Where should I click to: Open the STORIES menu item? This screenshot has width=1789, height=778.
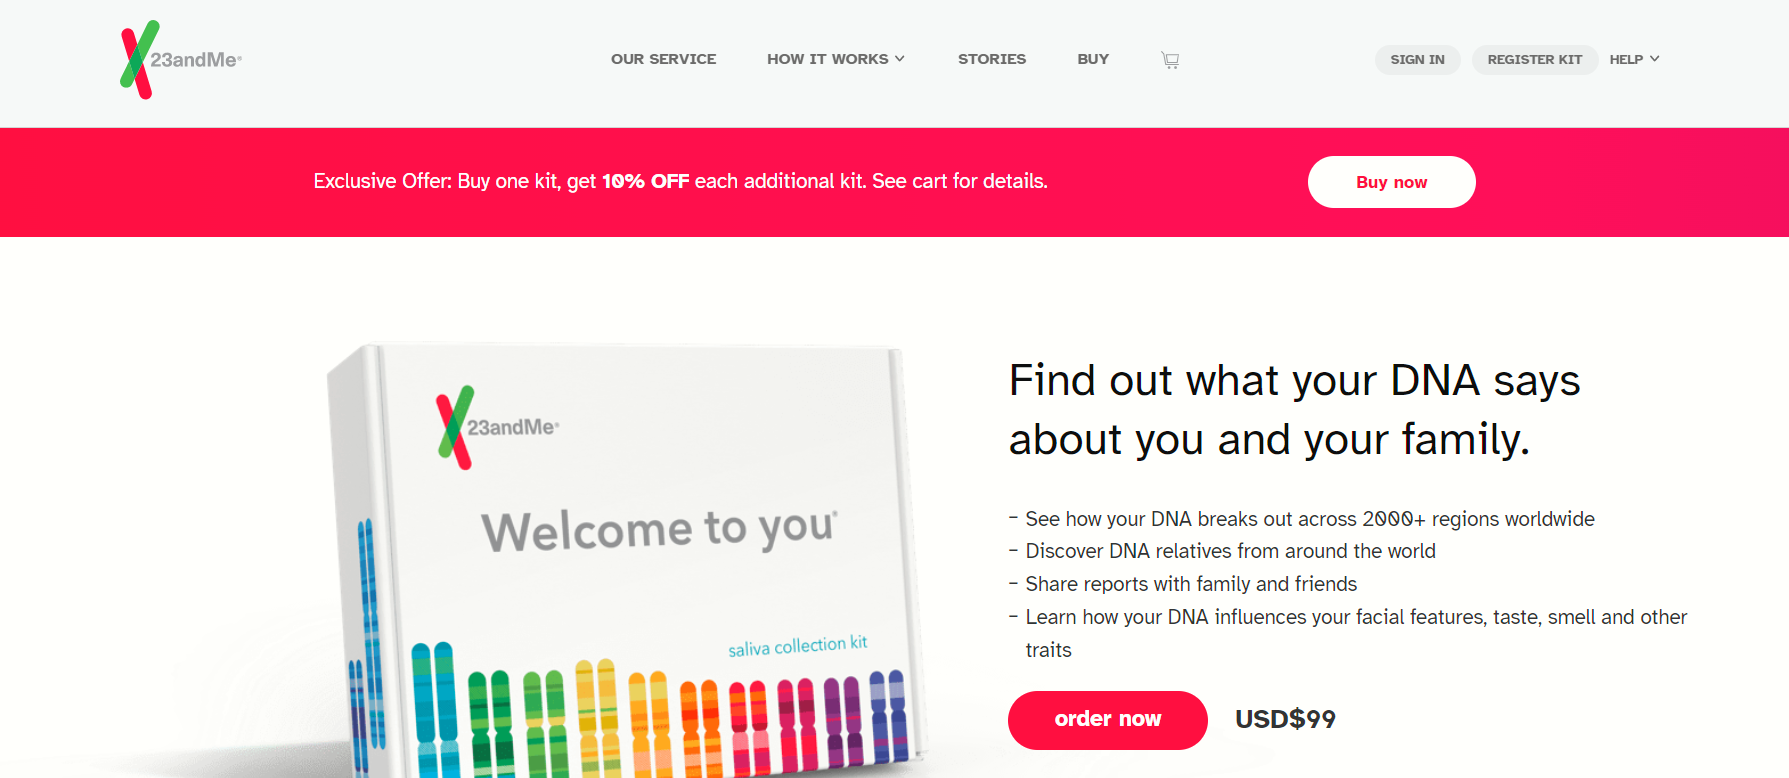[x=992, y=59]
